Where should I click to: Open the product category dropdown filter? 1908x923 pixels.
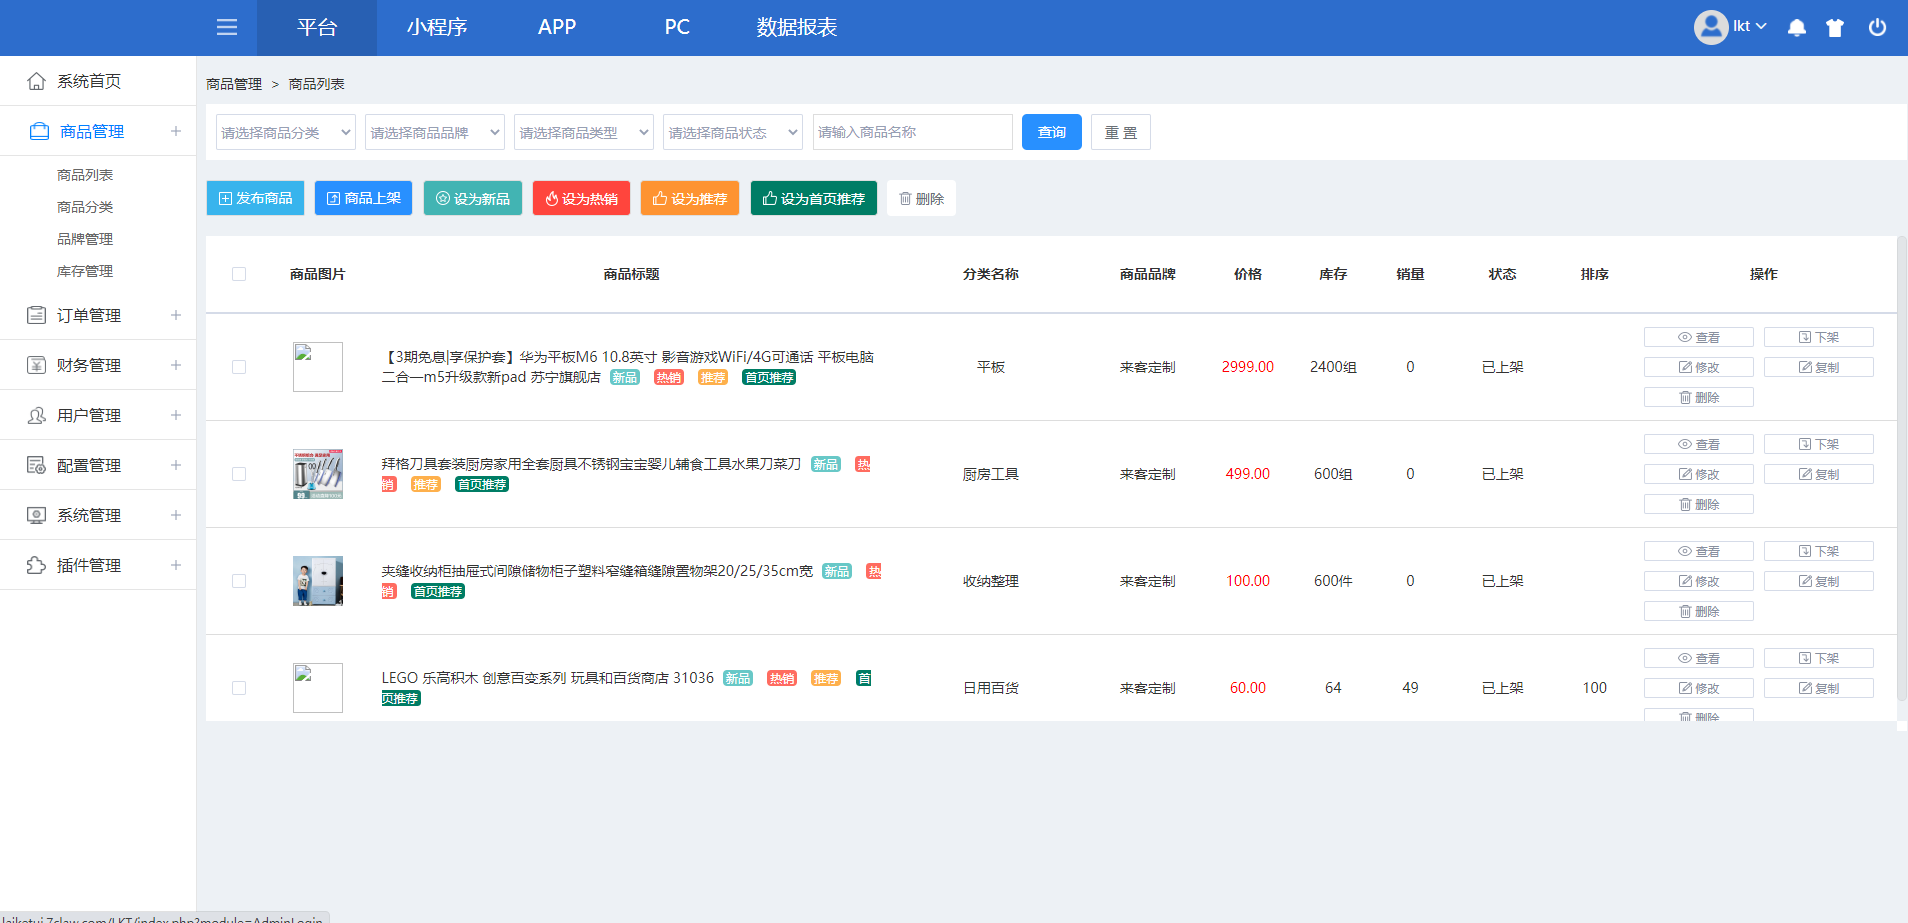[x=286, y=132]
